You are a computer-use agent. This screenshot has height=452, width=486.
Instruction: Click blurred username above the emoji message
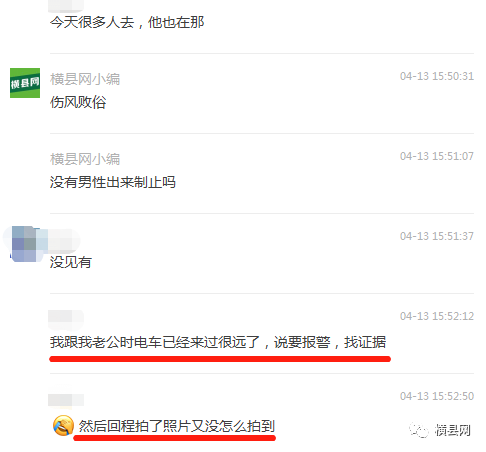[x=66, y=399]
